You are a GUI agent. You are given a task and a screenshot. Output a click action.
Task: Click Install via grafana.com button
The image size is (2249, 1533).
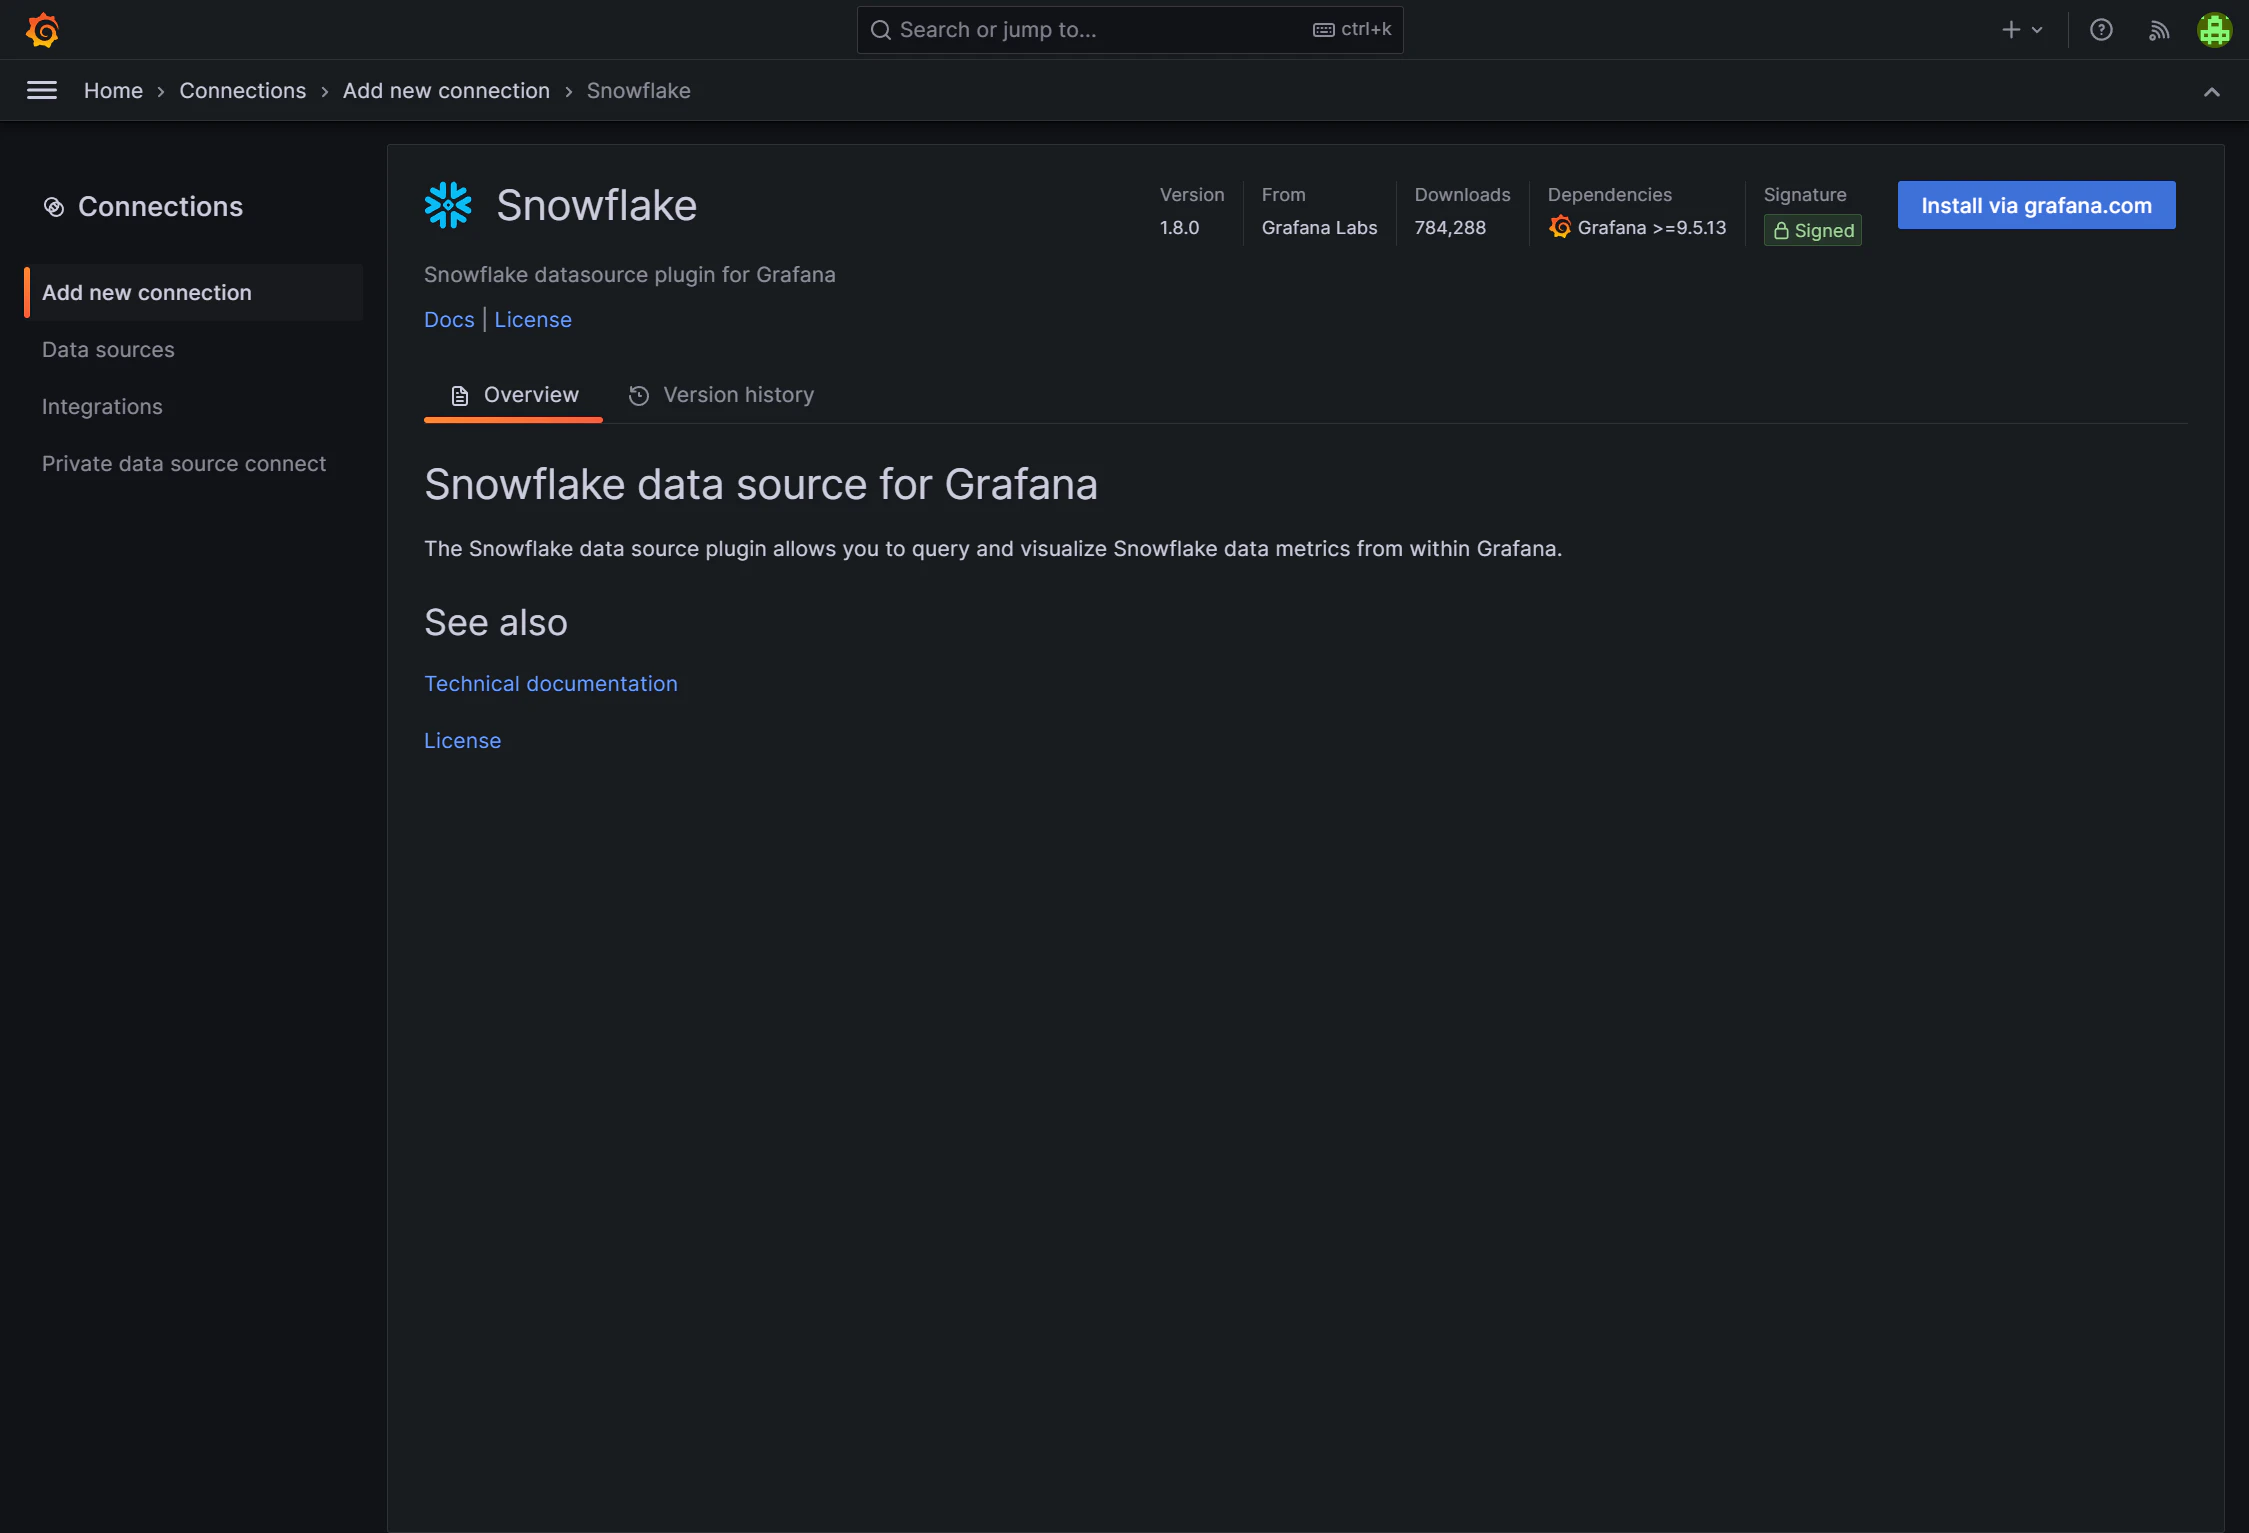tap(2036, 205)
